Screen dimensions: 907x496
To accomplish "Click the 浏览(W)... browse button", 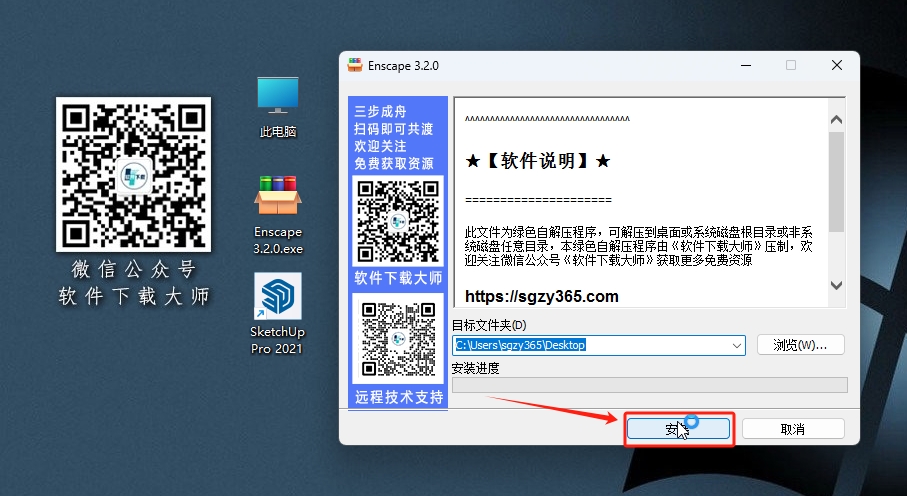I will pos(801,345).
